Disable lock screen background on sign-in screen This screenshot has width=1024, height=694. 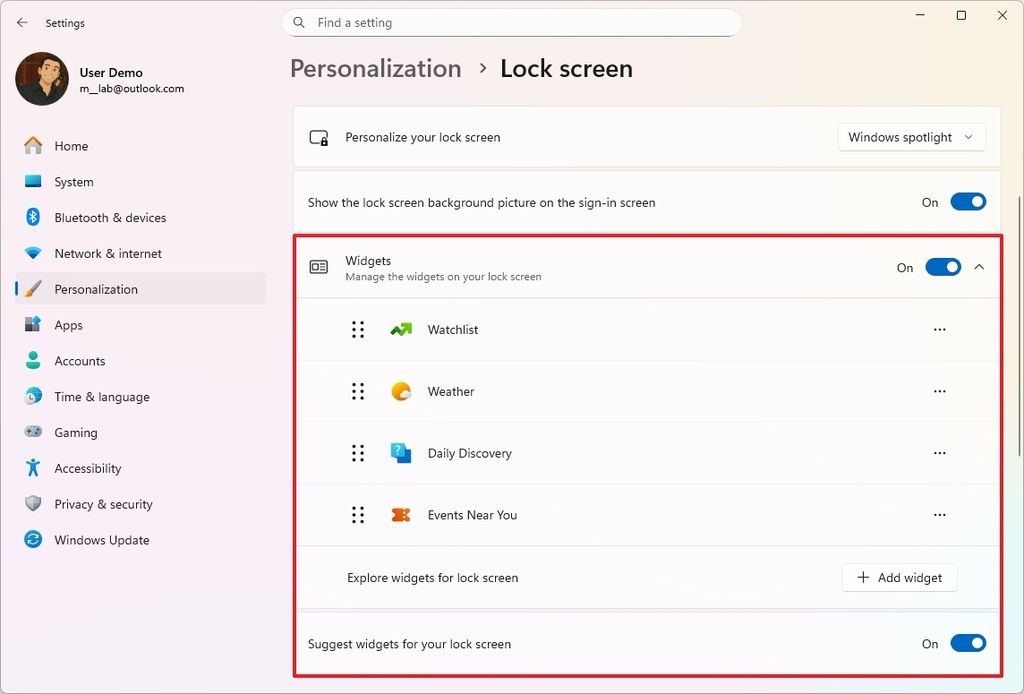(967, 201)
